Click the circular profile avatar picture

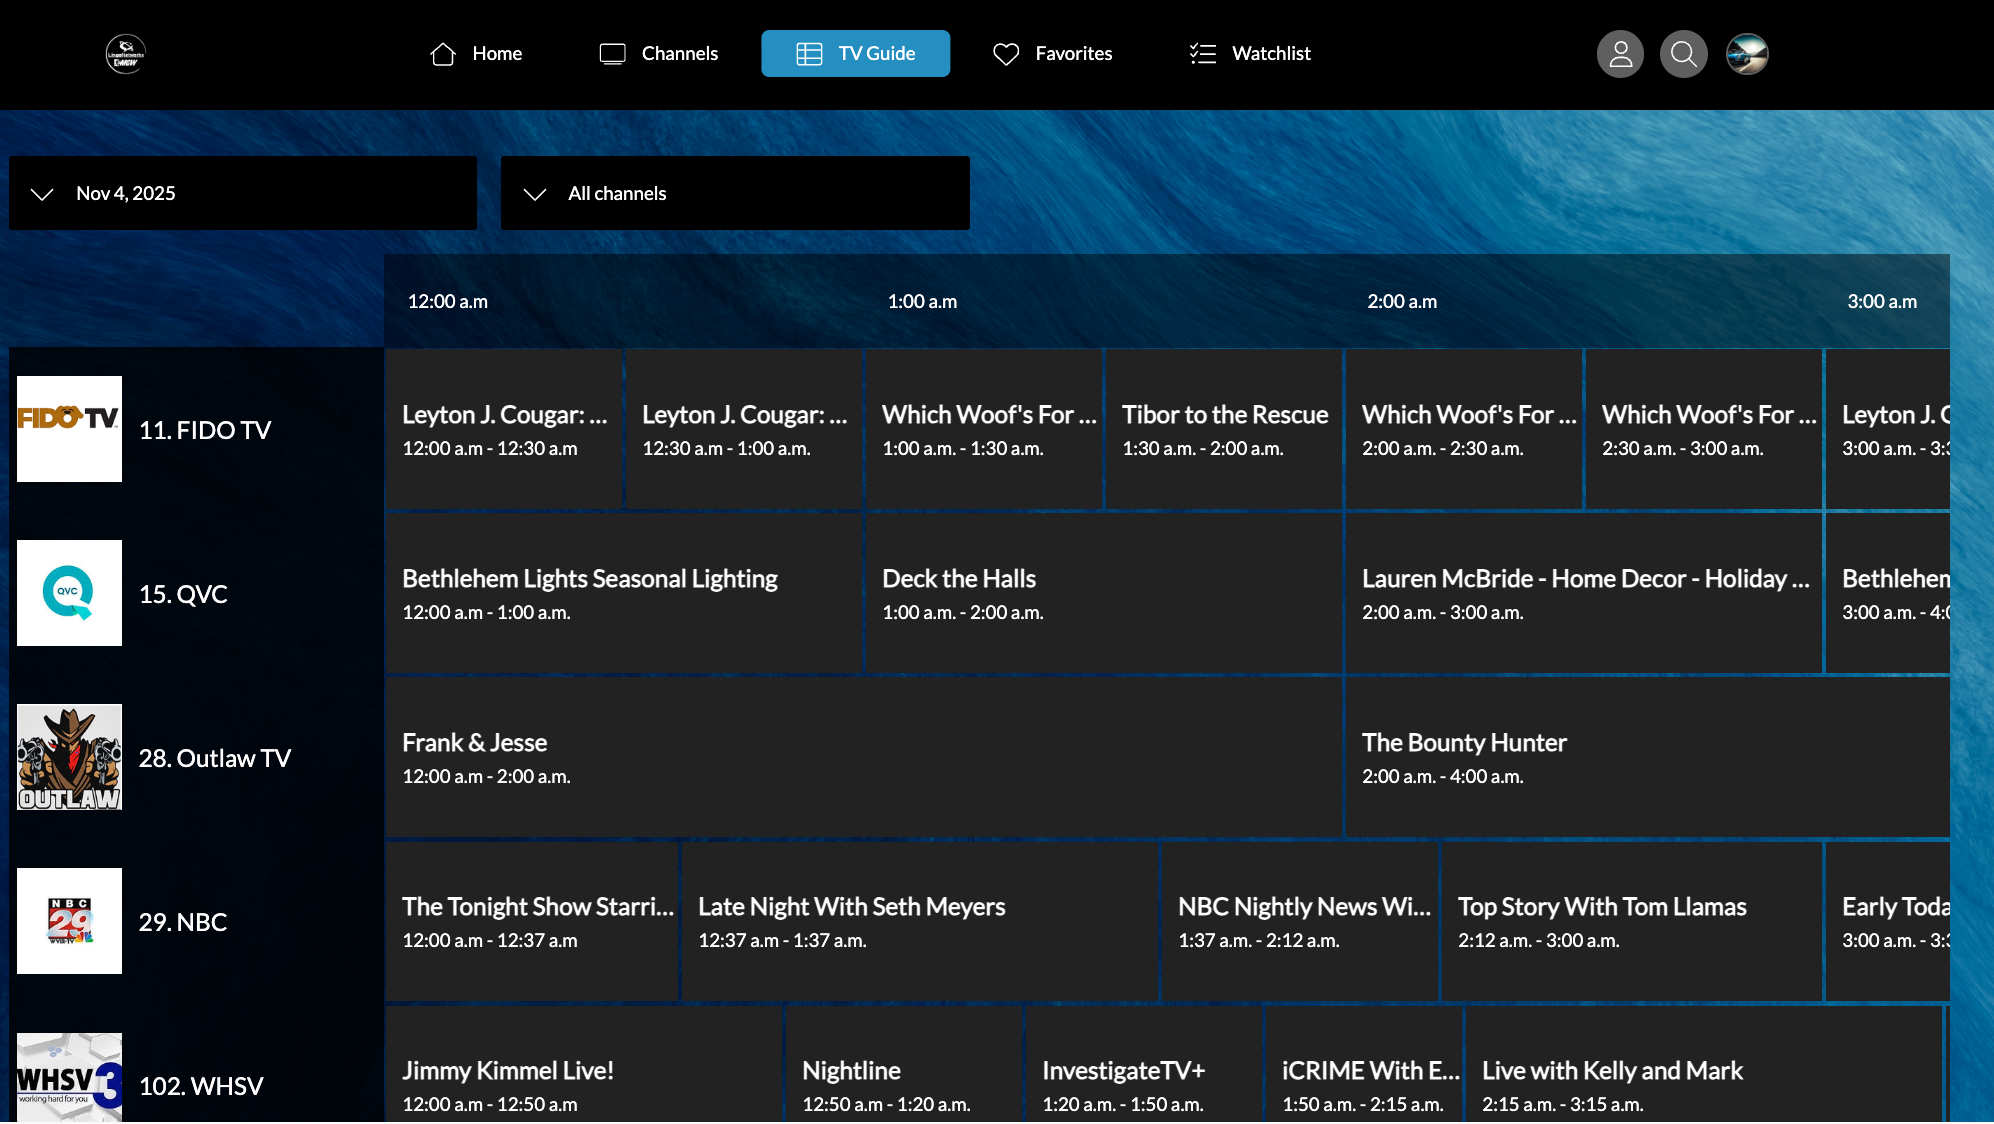1747,53
